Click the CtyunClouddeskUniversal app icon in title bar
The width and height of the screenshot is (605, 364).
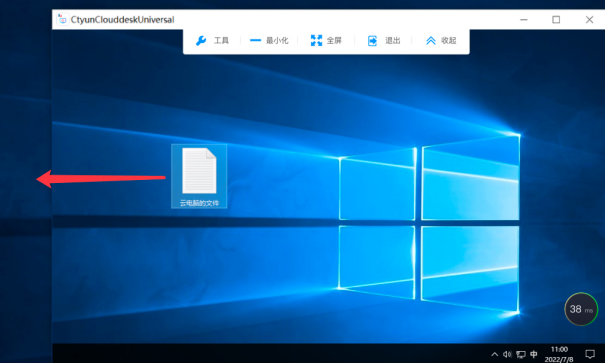pos(62,19)
